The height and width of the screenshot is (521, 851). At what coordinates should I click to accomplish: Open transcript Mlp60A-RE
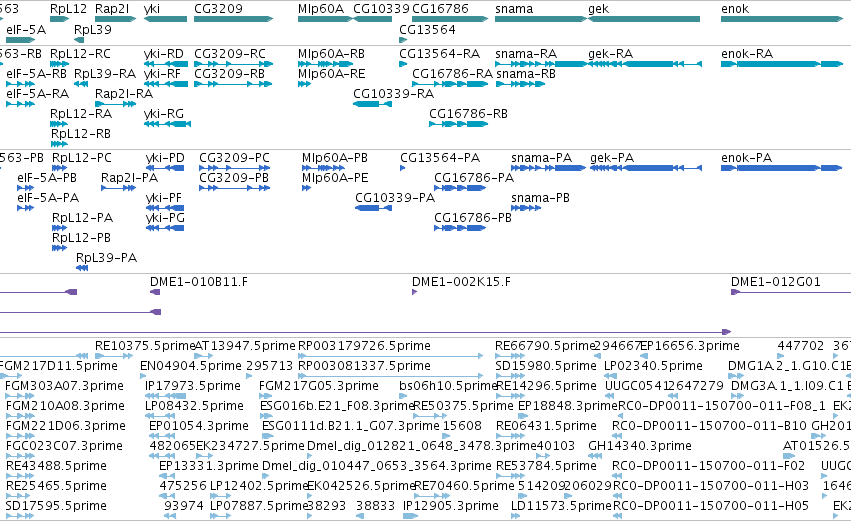(x=304, y=84)
